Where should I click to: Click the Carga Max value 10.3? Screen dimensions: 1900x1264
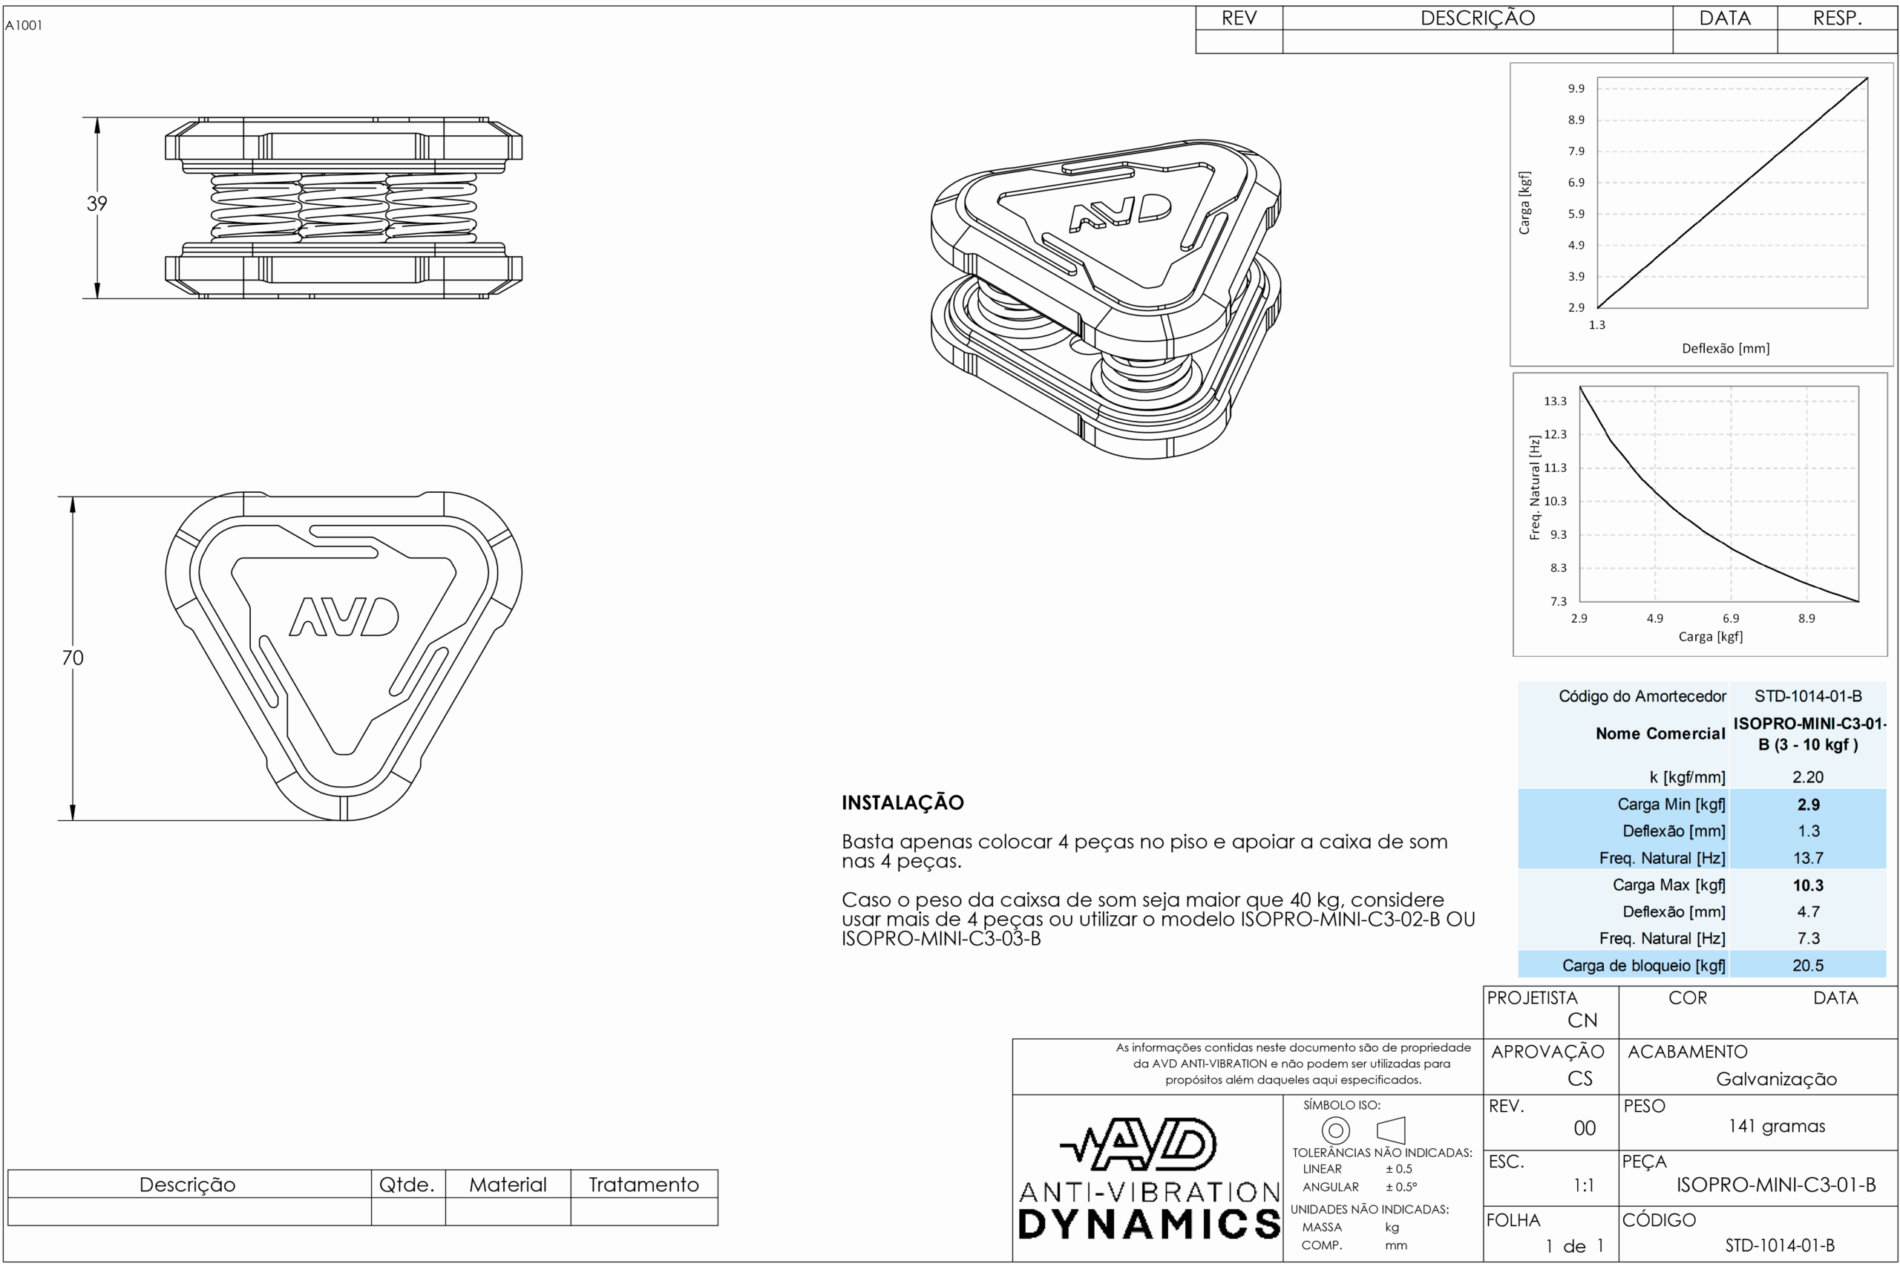click(x=1807, y=885)
